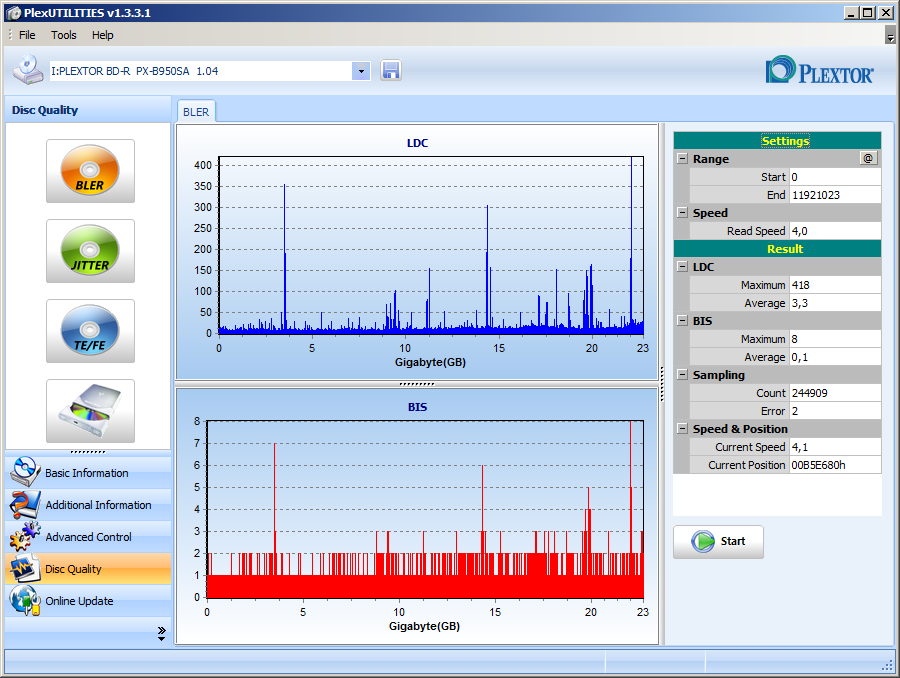Collapse the LDC result group
This screenshot has width=900, height=678.
click(682, 266)
